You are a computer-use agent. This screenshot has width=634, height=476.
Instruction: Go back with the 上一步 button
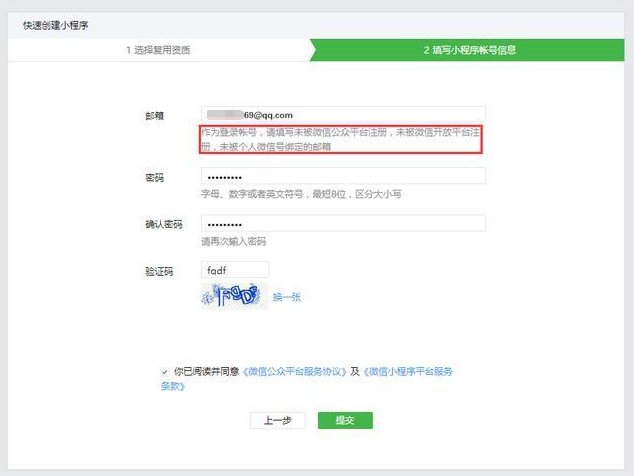click(277, 420)
